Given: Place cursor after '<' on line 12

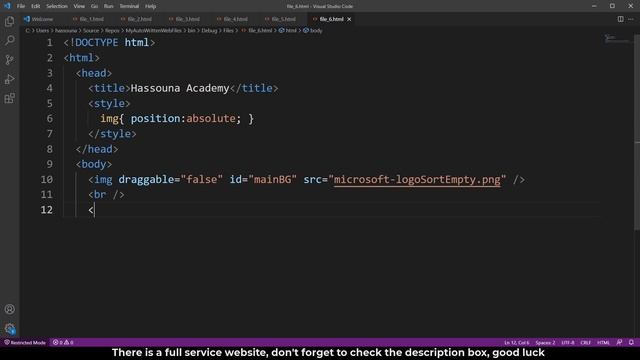Looking at the screenshot, I should (94, 210).
